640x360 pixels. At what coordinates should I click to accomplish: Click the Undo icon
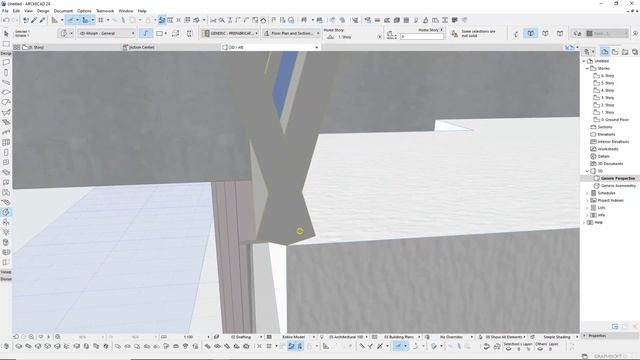tap(6, 20)
